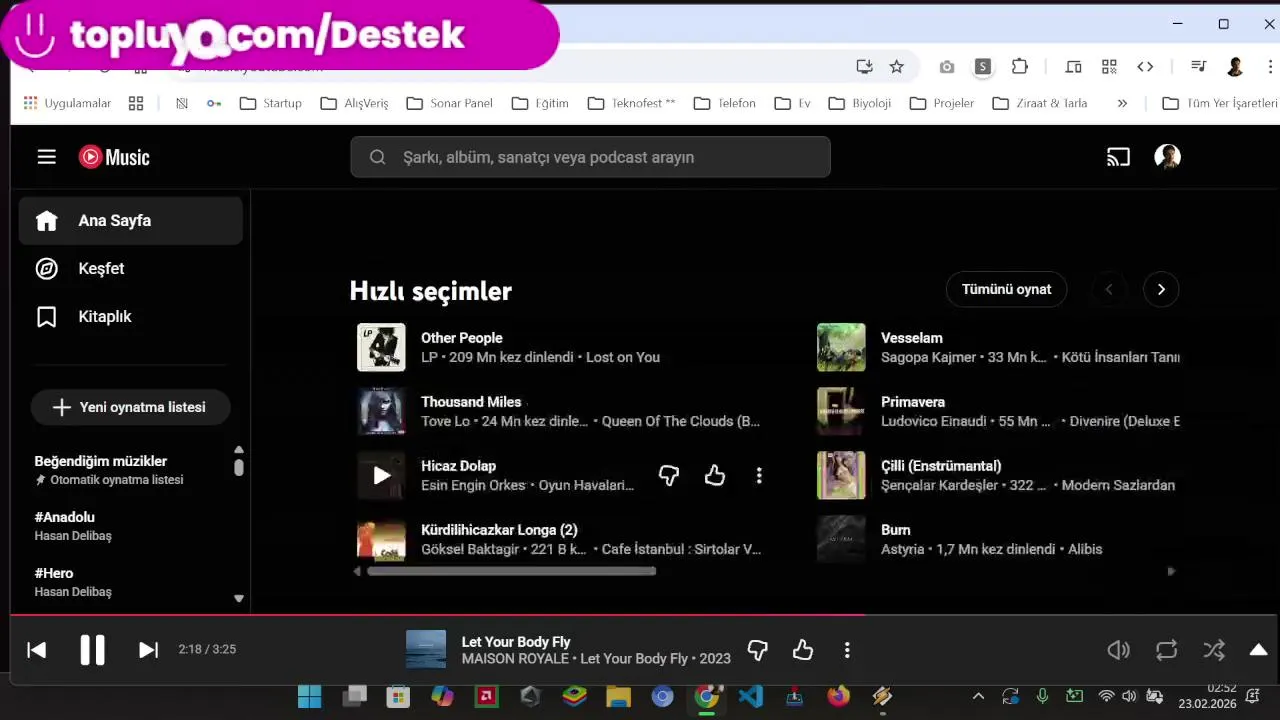
Task: Create Yeni oynatma listesi
Action: [x=131, y=407]
